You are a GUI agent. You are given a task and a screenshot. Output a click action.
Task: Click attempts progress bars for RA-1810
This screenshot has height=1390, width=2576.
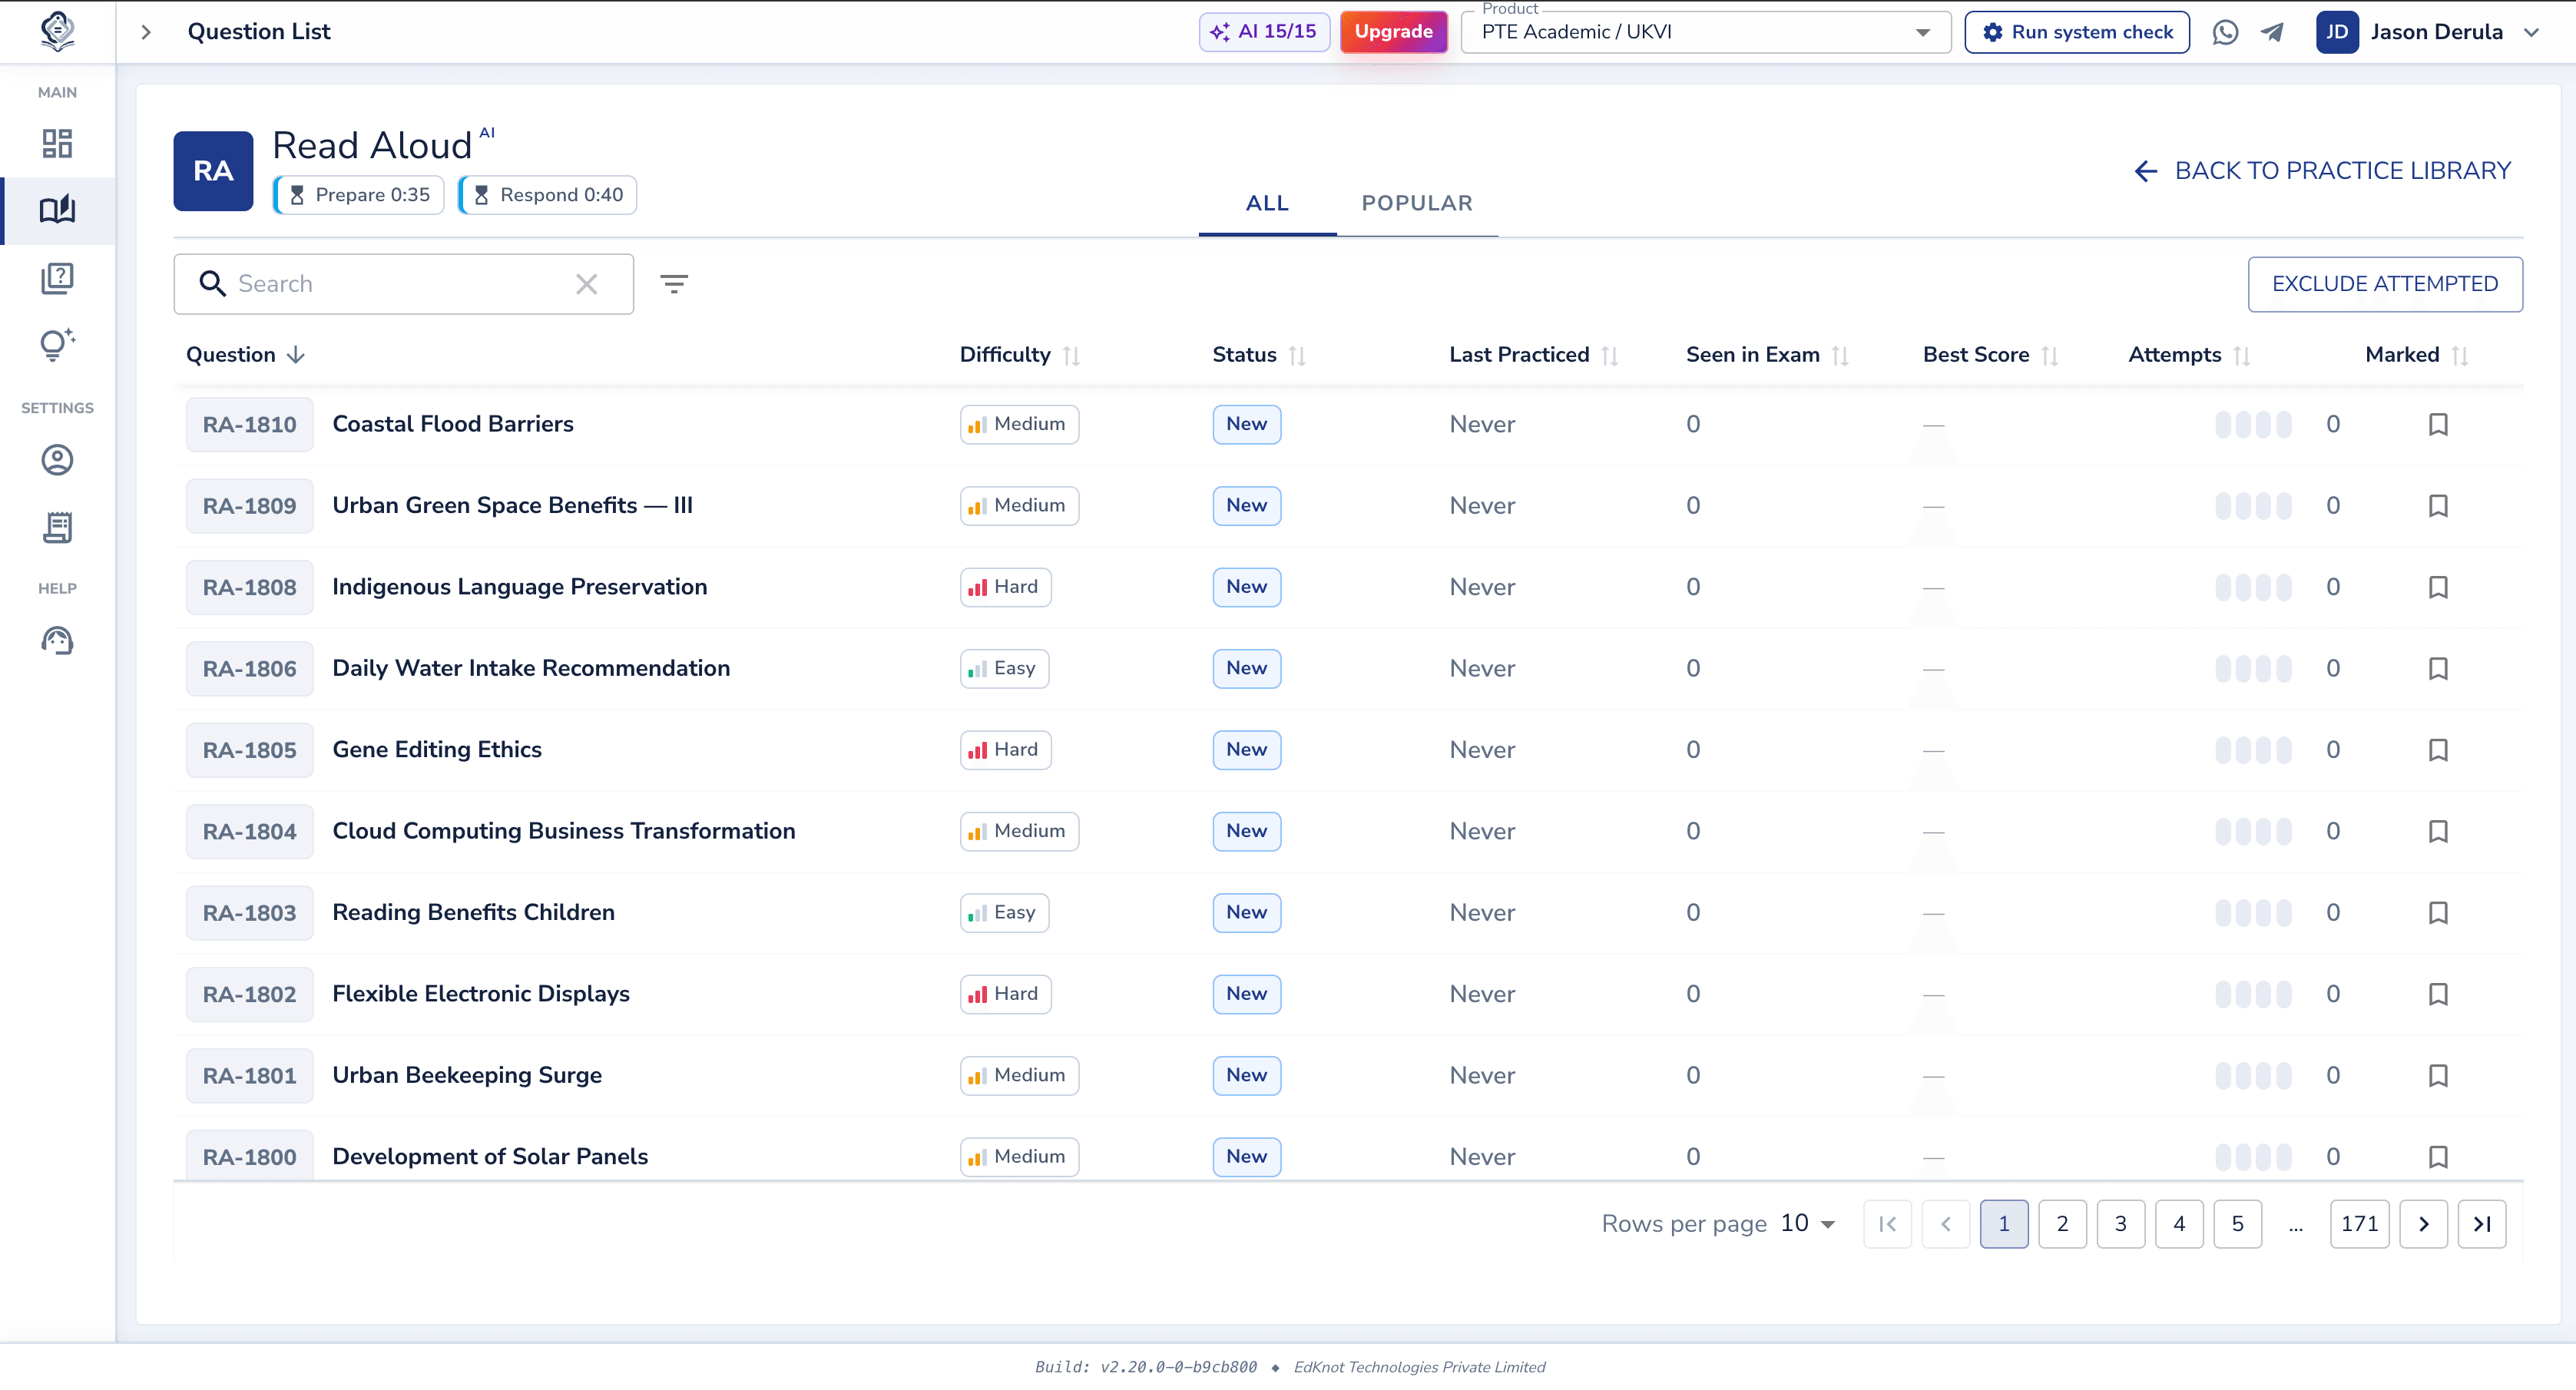2253,424
